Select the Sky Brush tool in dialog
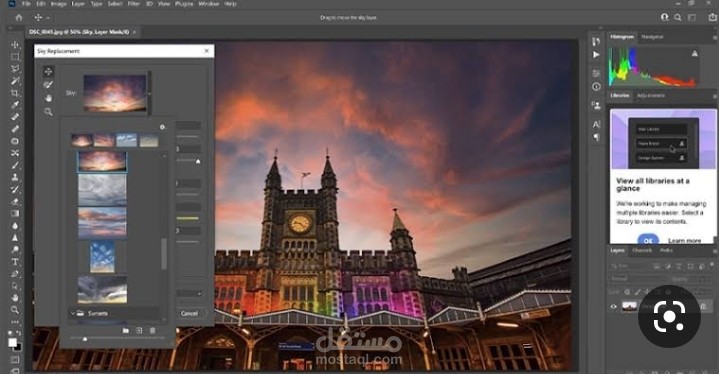This screenshot has height=374, width=719. pyautogui.click(x=48, y=85)
